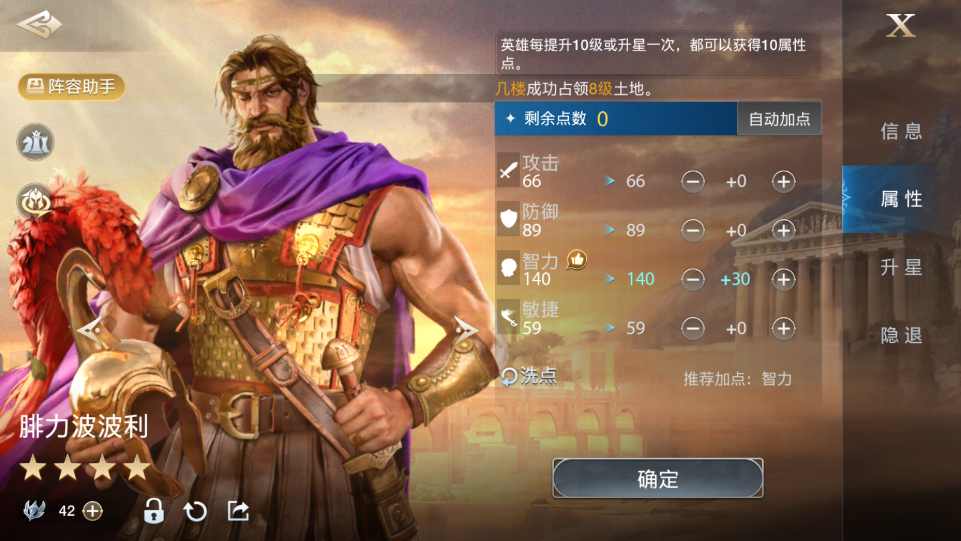Viewport: 961px width, 541px height.
Task: Increase 攻击 attribute with plus button
Action: click(x=783, y=181)
